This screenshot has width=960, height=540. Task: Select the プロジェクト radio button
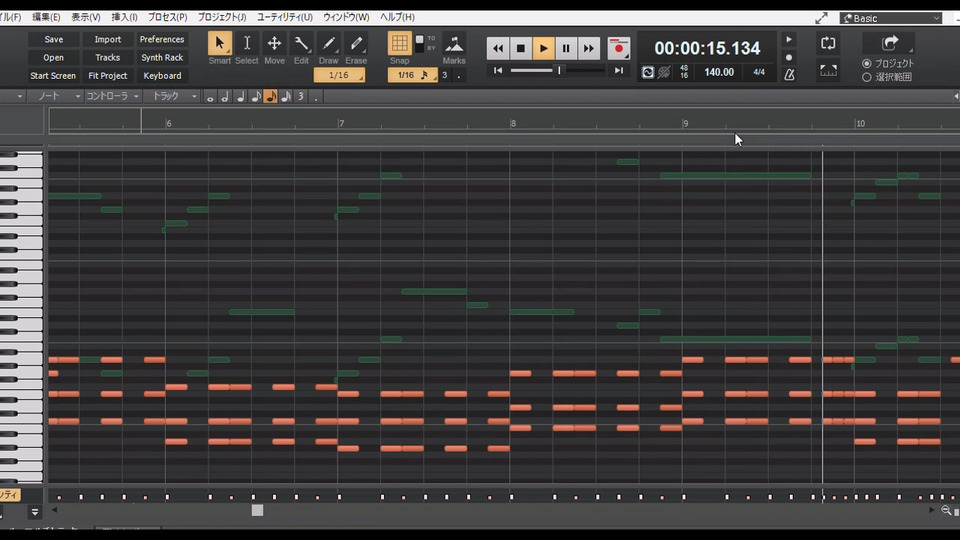click(x=866, y=64)
